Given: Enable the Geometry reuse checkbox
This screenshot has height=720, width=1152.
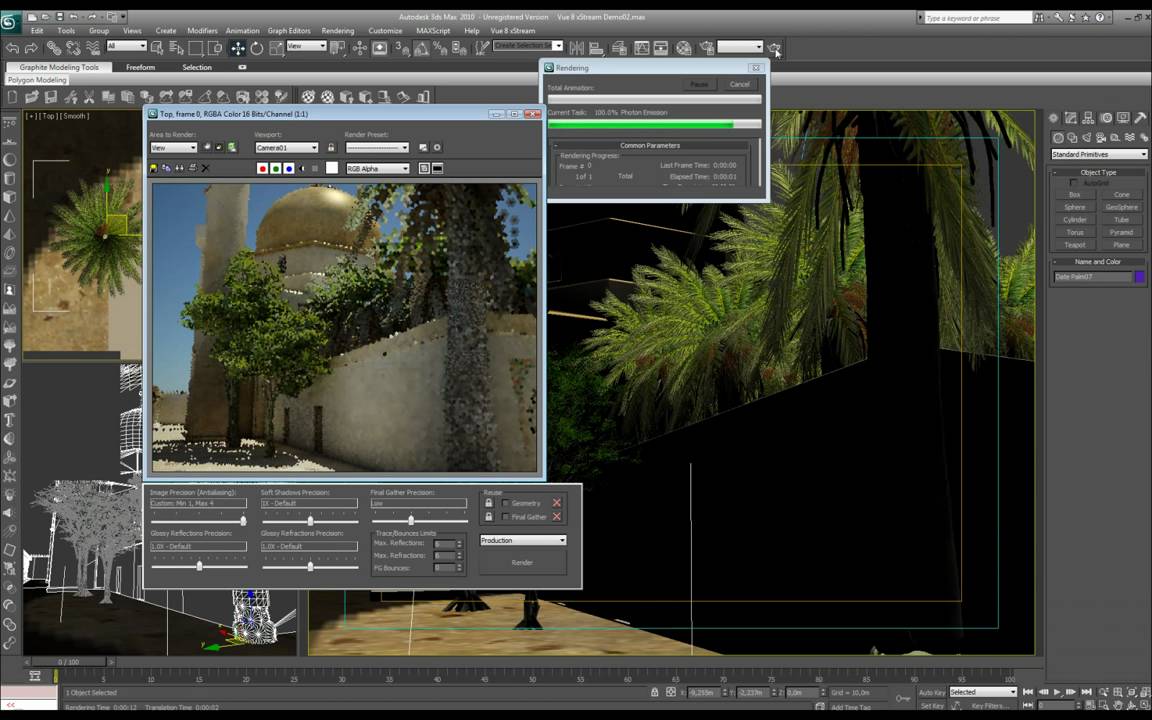Looking at the screenshot, I should pyautogui.click(x=506, y=503).
